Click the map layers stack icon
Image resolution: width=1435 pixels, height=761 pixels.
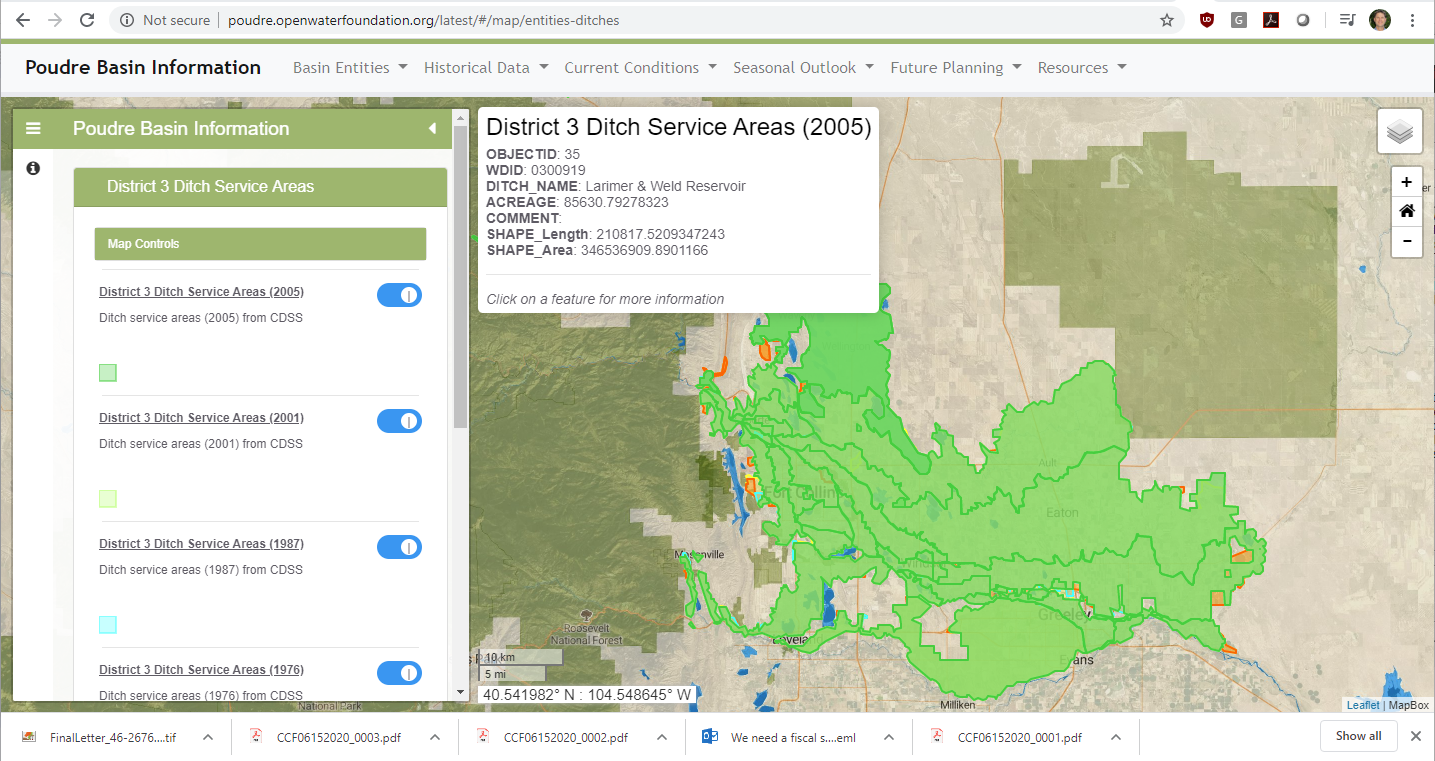[1399, 131]
